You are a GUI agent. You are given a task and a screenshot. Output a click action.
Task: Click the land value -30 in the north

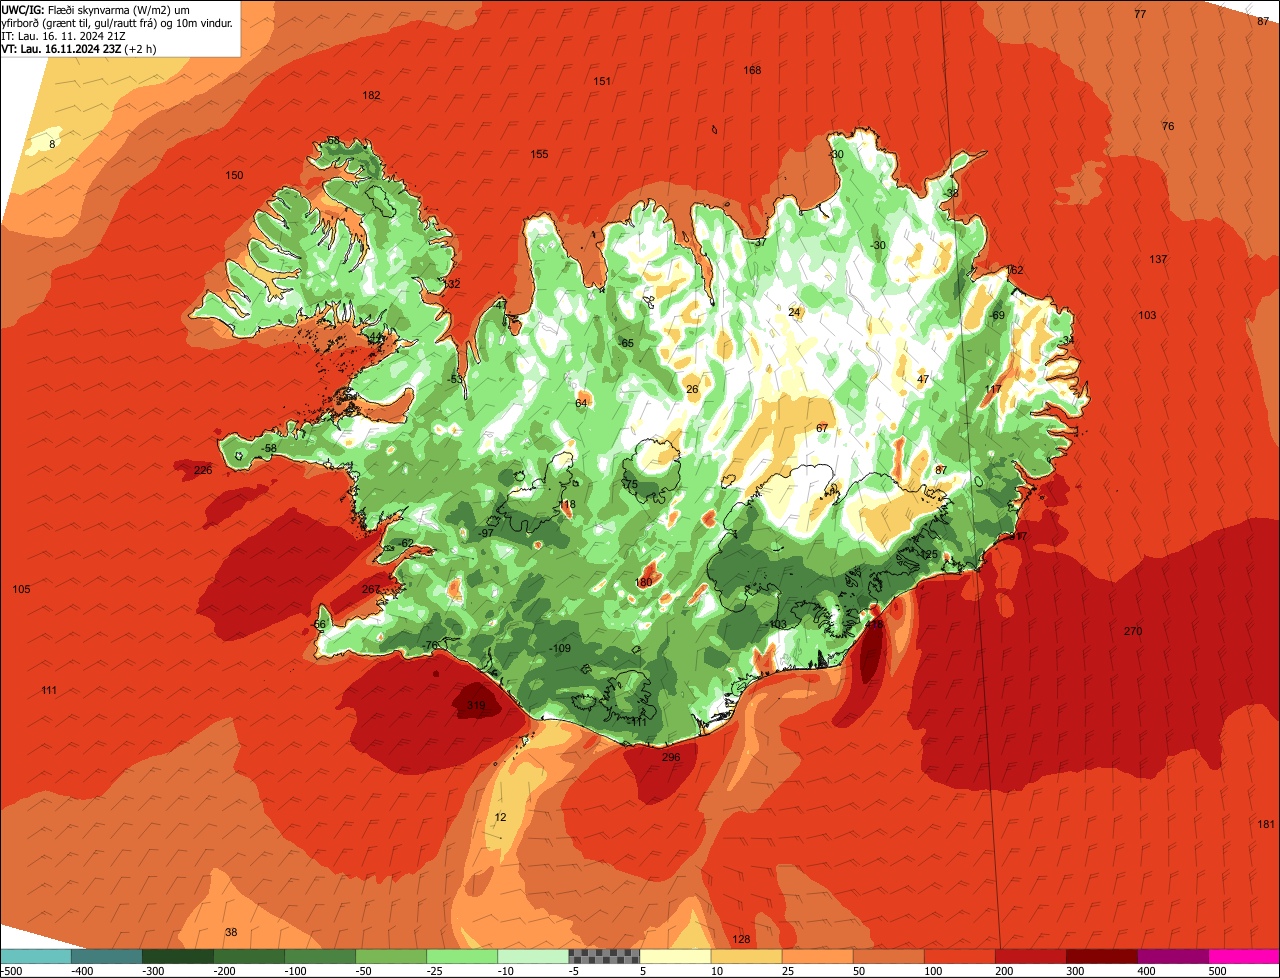tap(878, 245)
